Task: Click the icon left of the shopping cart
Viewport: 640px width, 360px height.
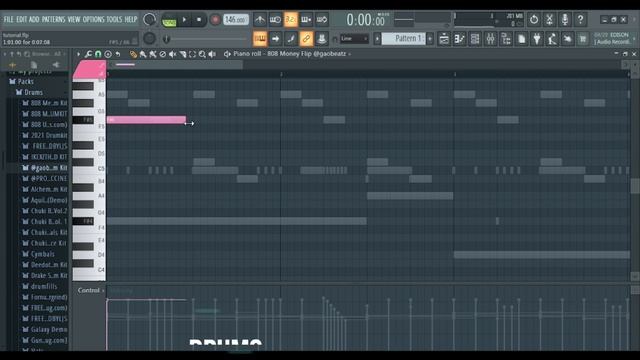Action: pyautogui.click(x=568, y=39)
